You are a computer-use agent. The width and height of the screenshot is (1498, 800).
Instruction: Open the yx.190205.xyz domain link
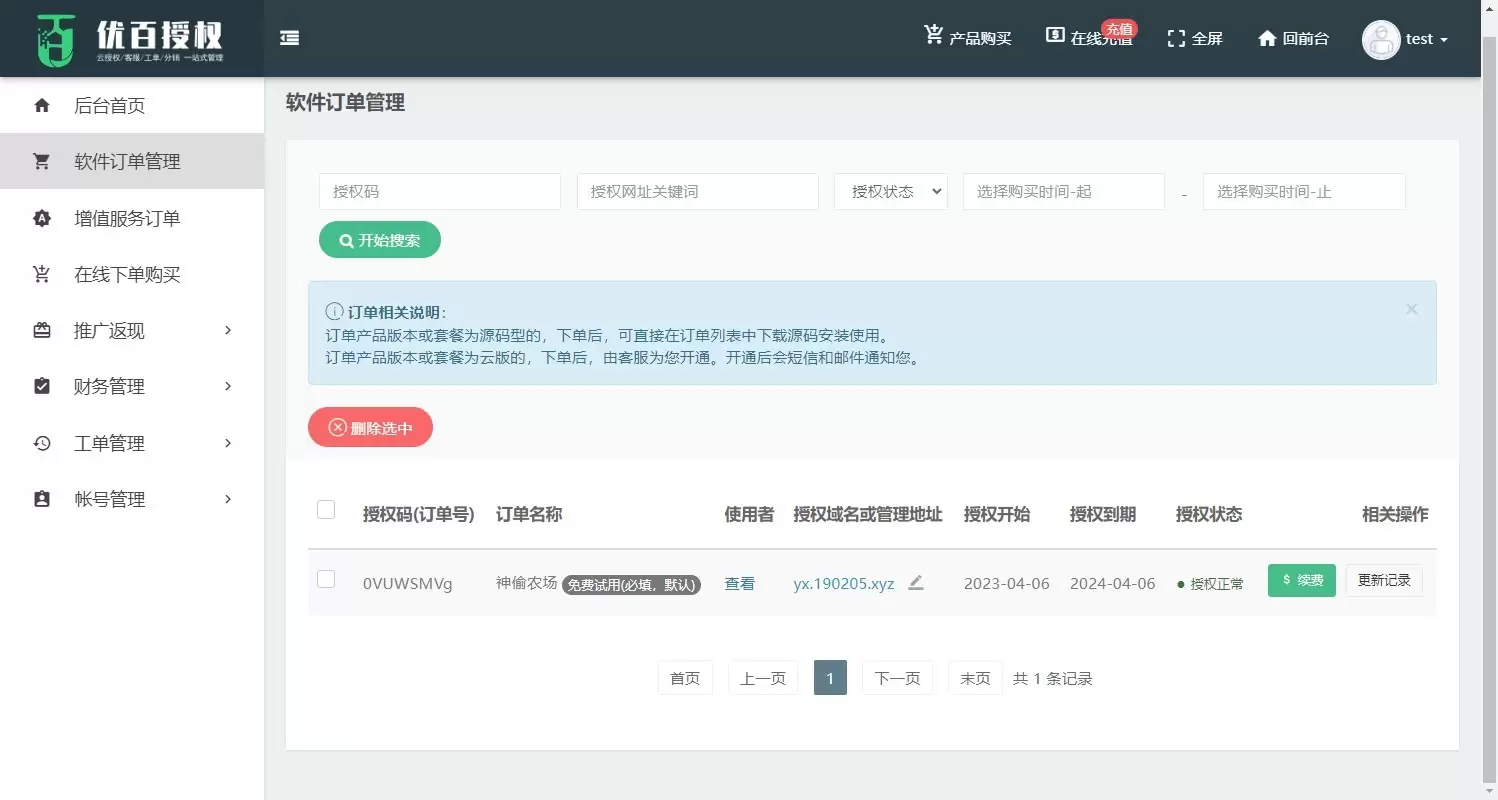tap(844, 584)
